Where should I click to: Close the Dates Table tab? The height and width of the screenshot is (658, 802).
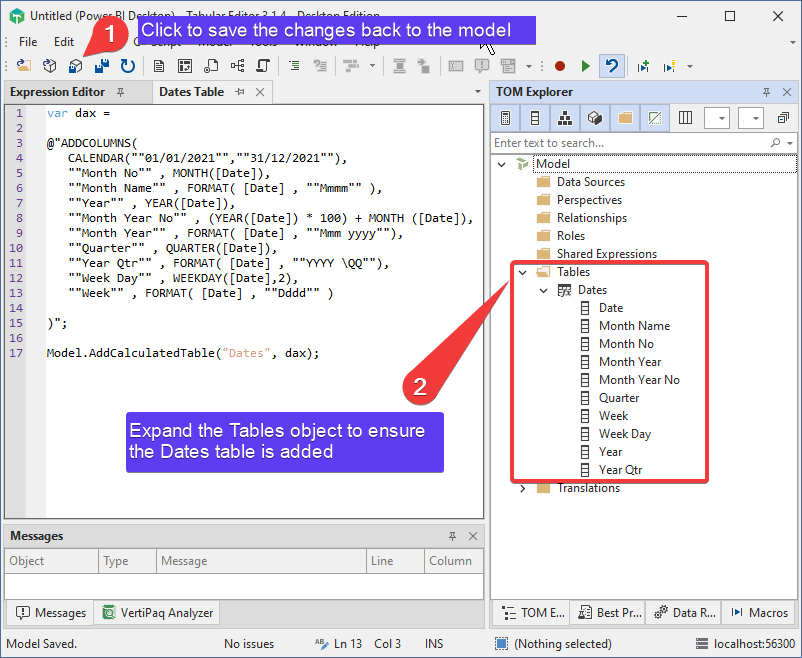260,92
